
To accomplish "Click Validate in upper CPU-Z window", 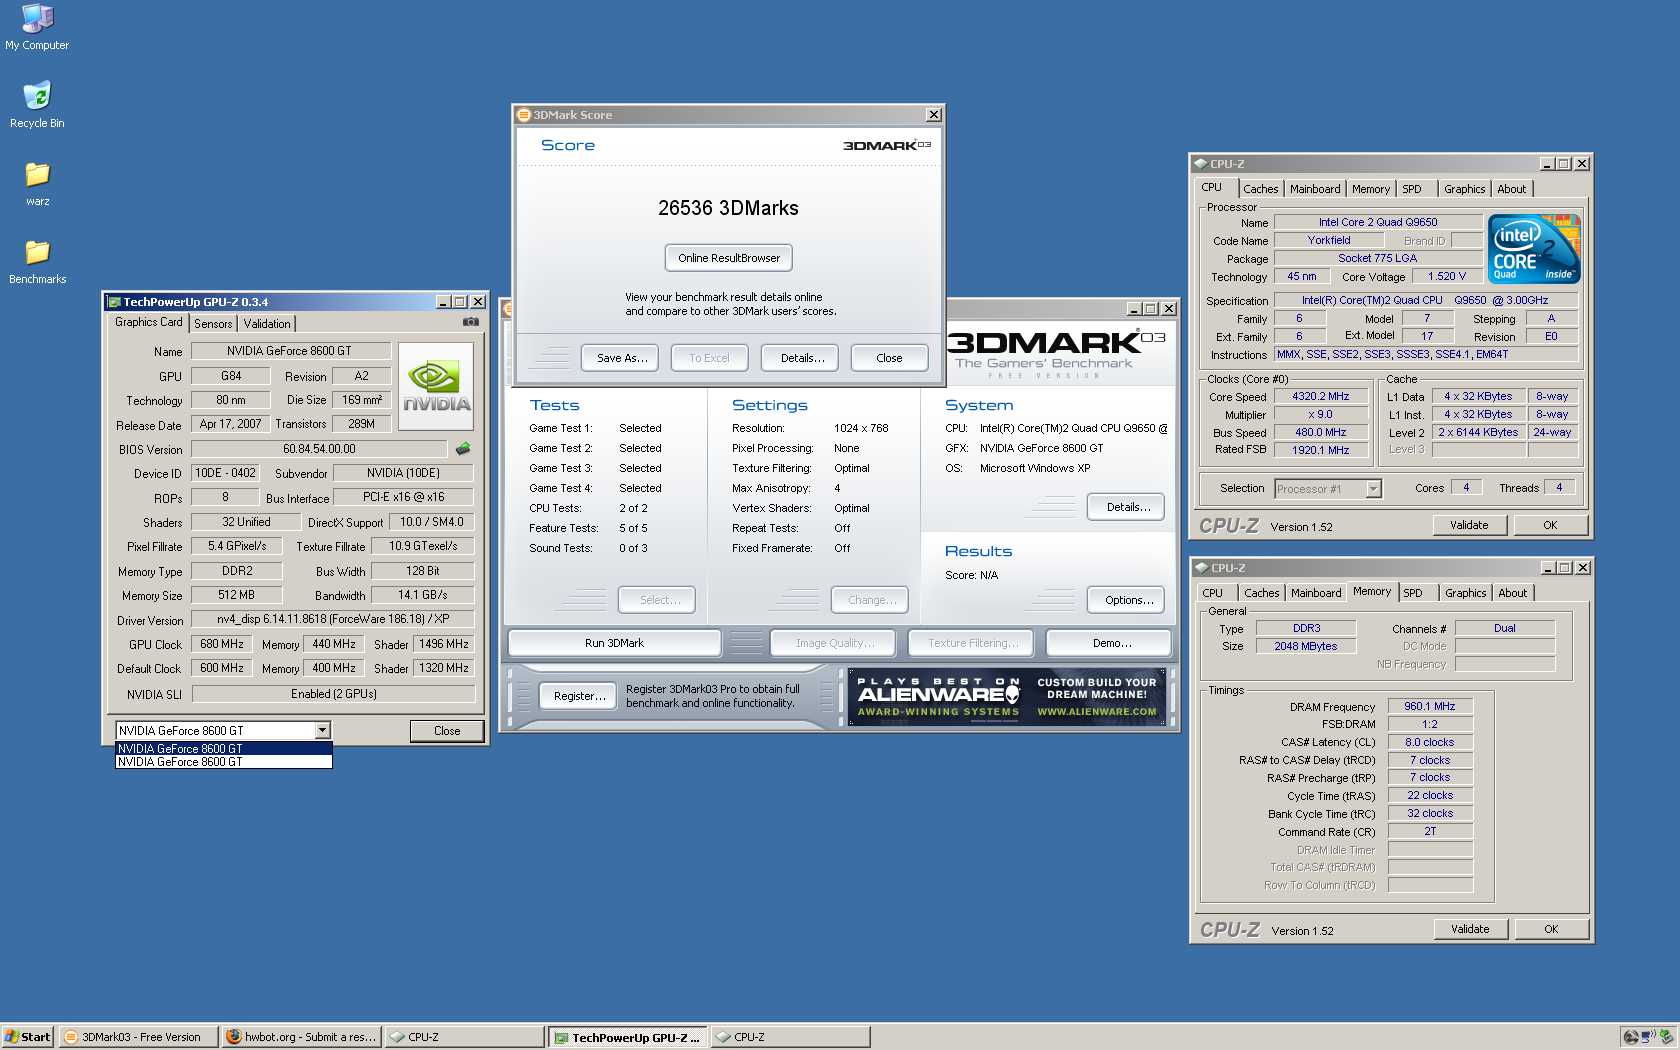I will [1469, 525].
